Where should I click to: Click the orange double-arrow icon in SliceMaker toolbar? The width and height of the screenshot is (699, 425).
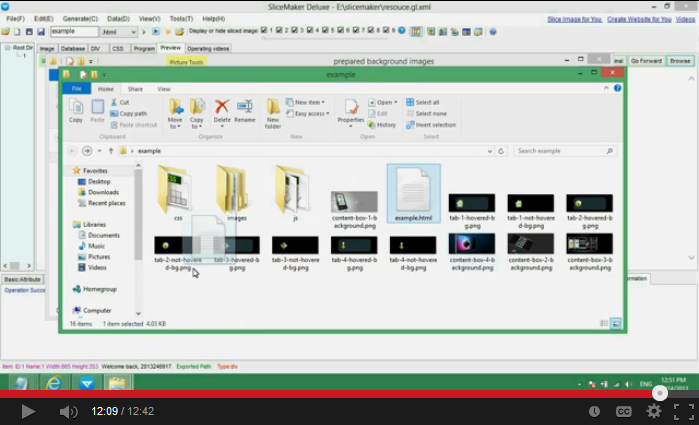point(168,32)
